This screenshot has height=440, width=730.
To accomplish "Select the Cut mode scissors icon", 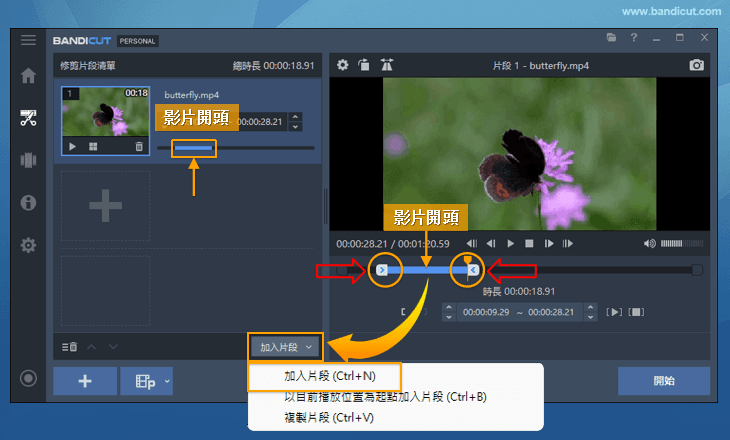I will coord(28,118).
